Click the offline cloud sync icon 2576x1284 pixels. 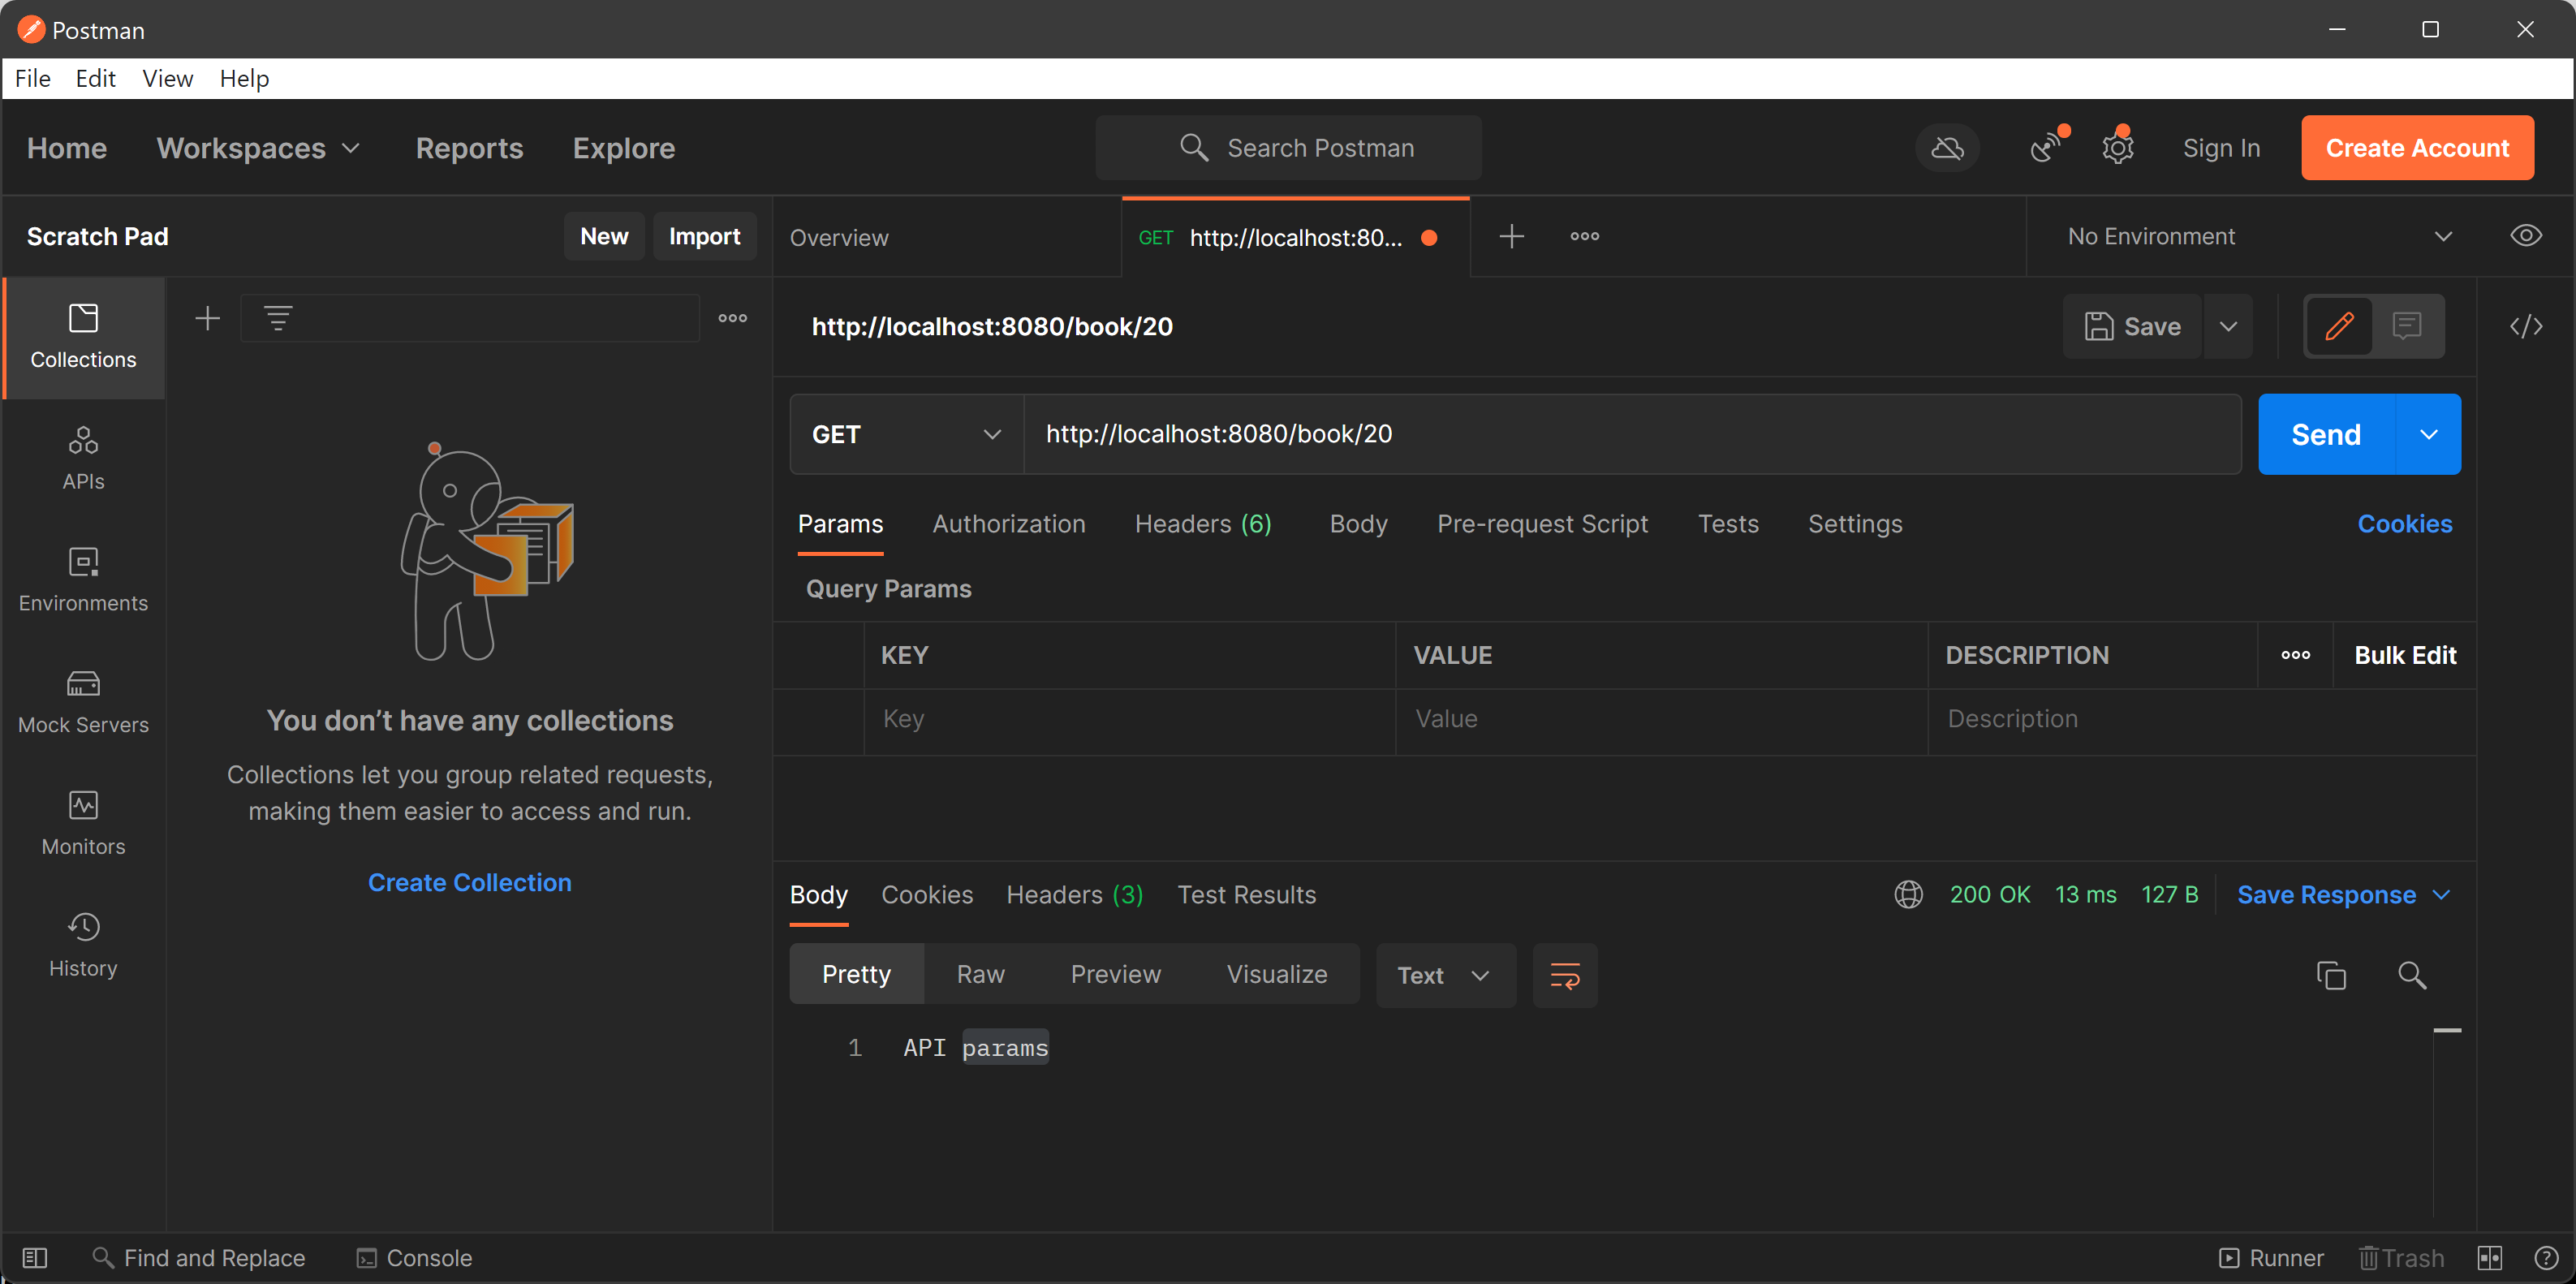click(x=1946, y=148)
